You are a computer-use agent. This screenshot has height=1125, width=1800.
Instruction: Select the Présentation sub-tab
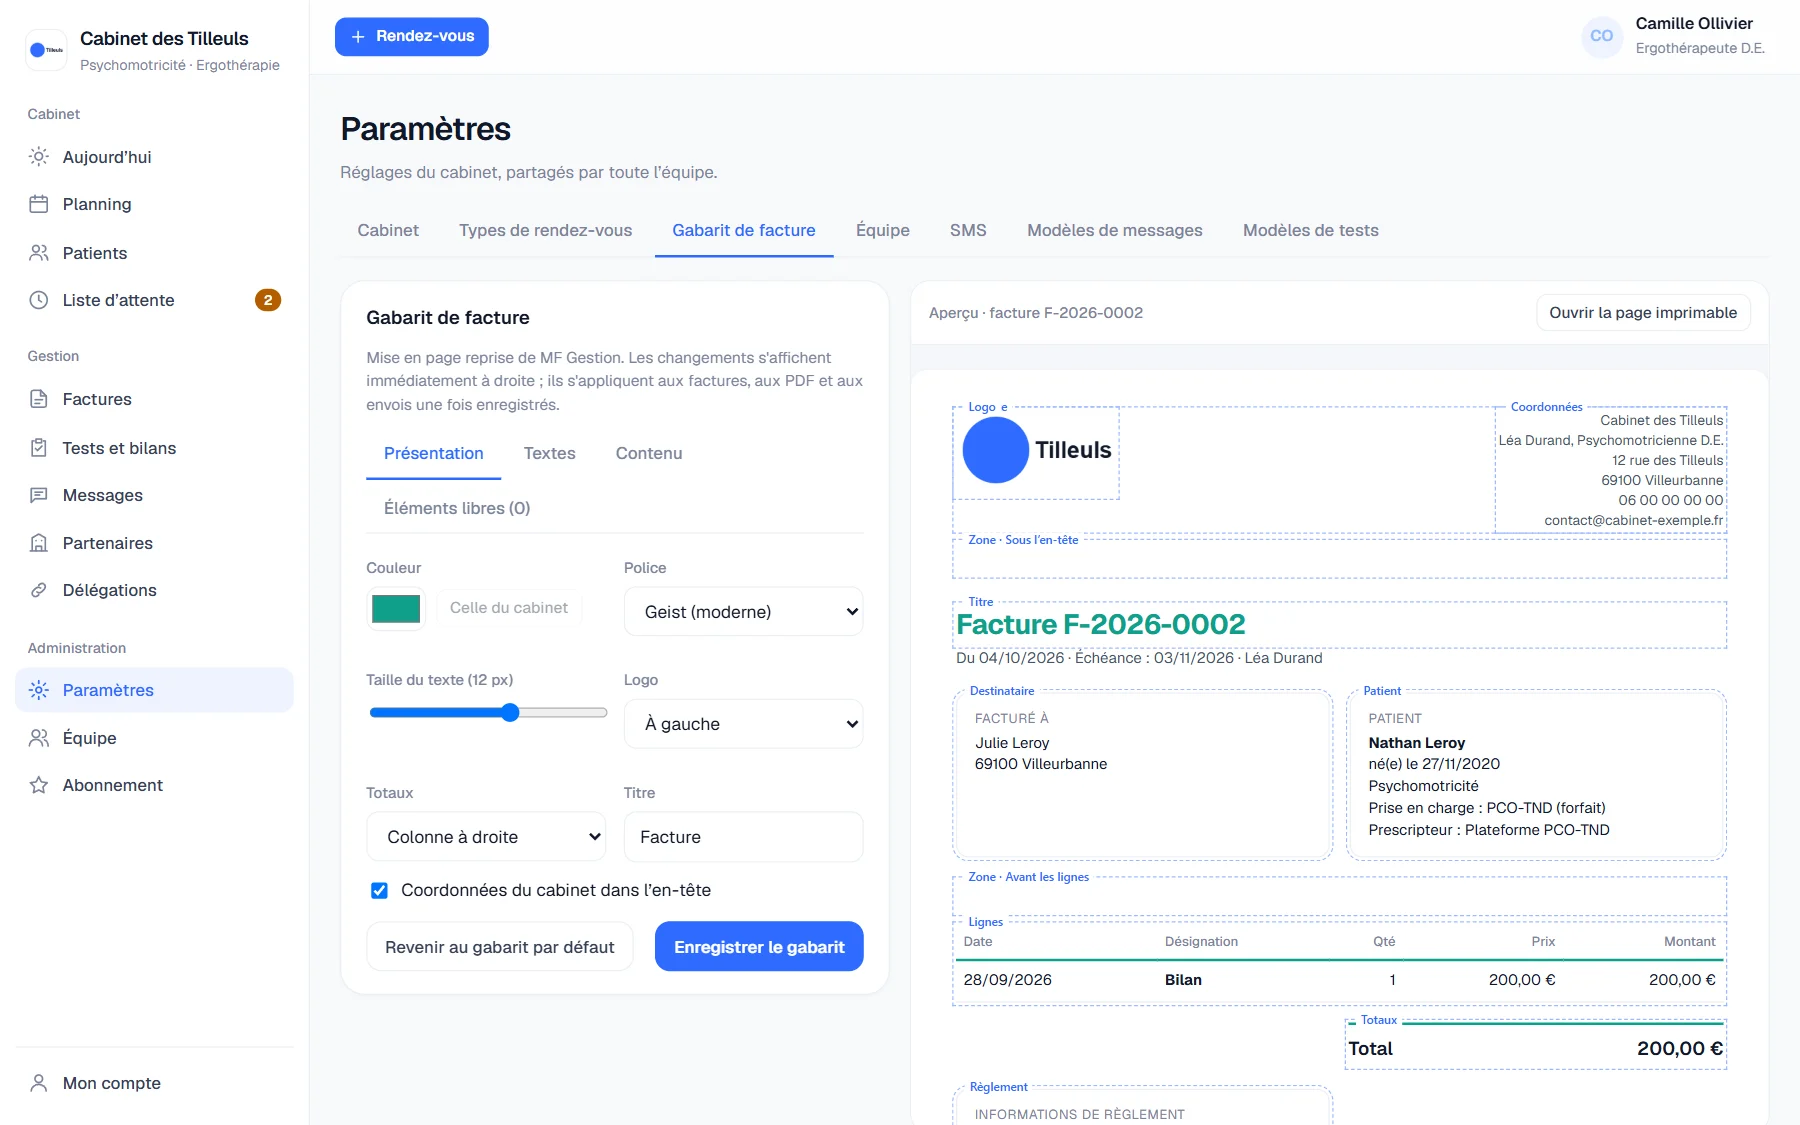434,453
